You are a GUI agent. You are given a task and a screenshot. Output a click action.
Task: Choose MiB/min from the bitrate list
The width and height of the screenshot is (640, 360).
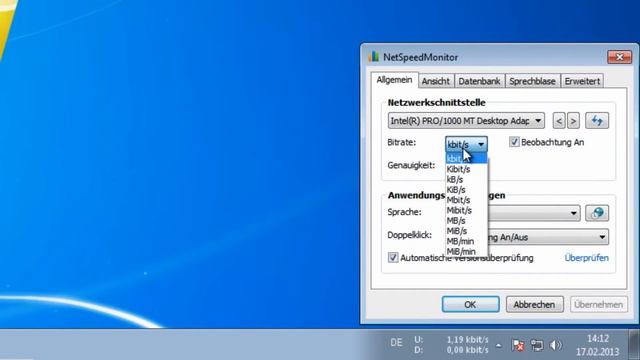click(467, 251)
